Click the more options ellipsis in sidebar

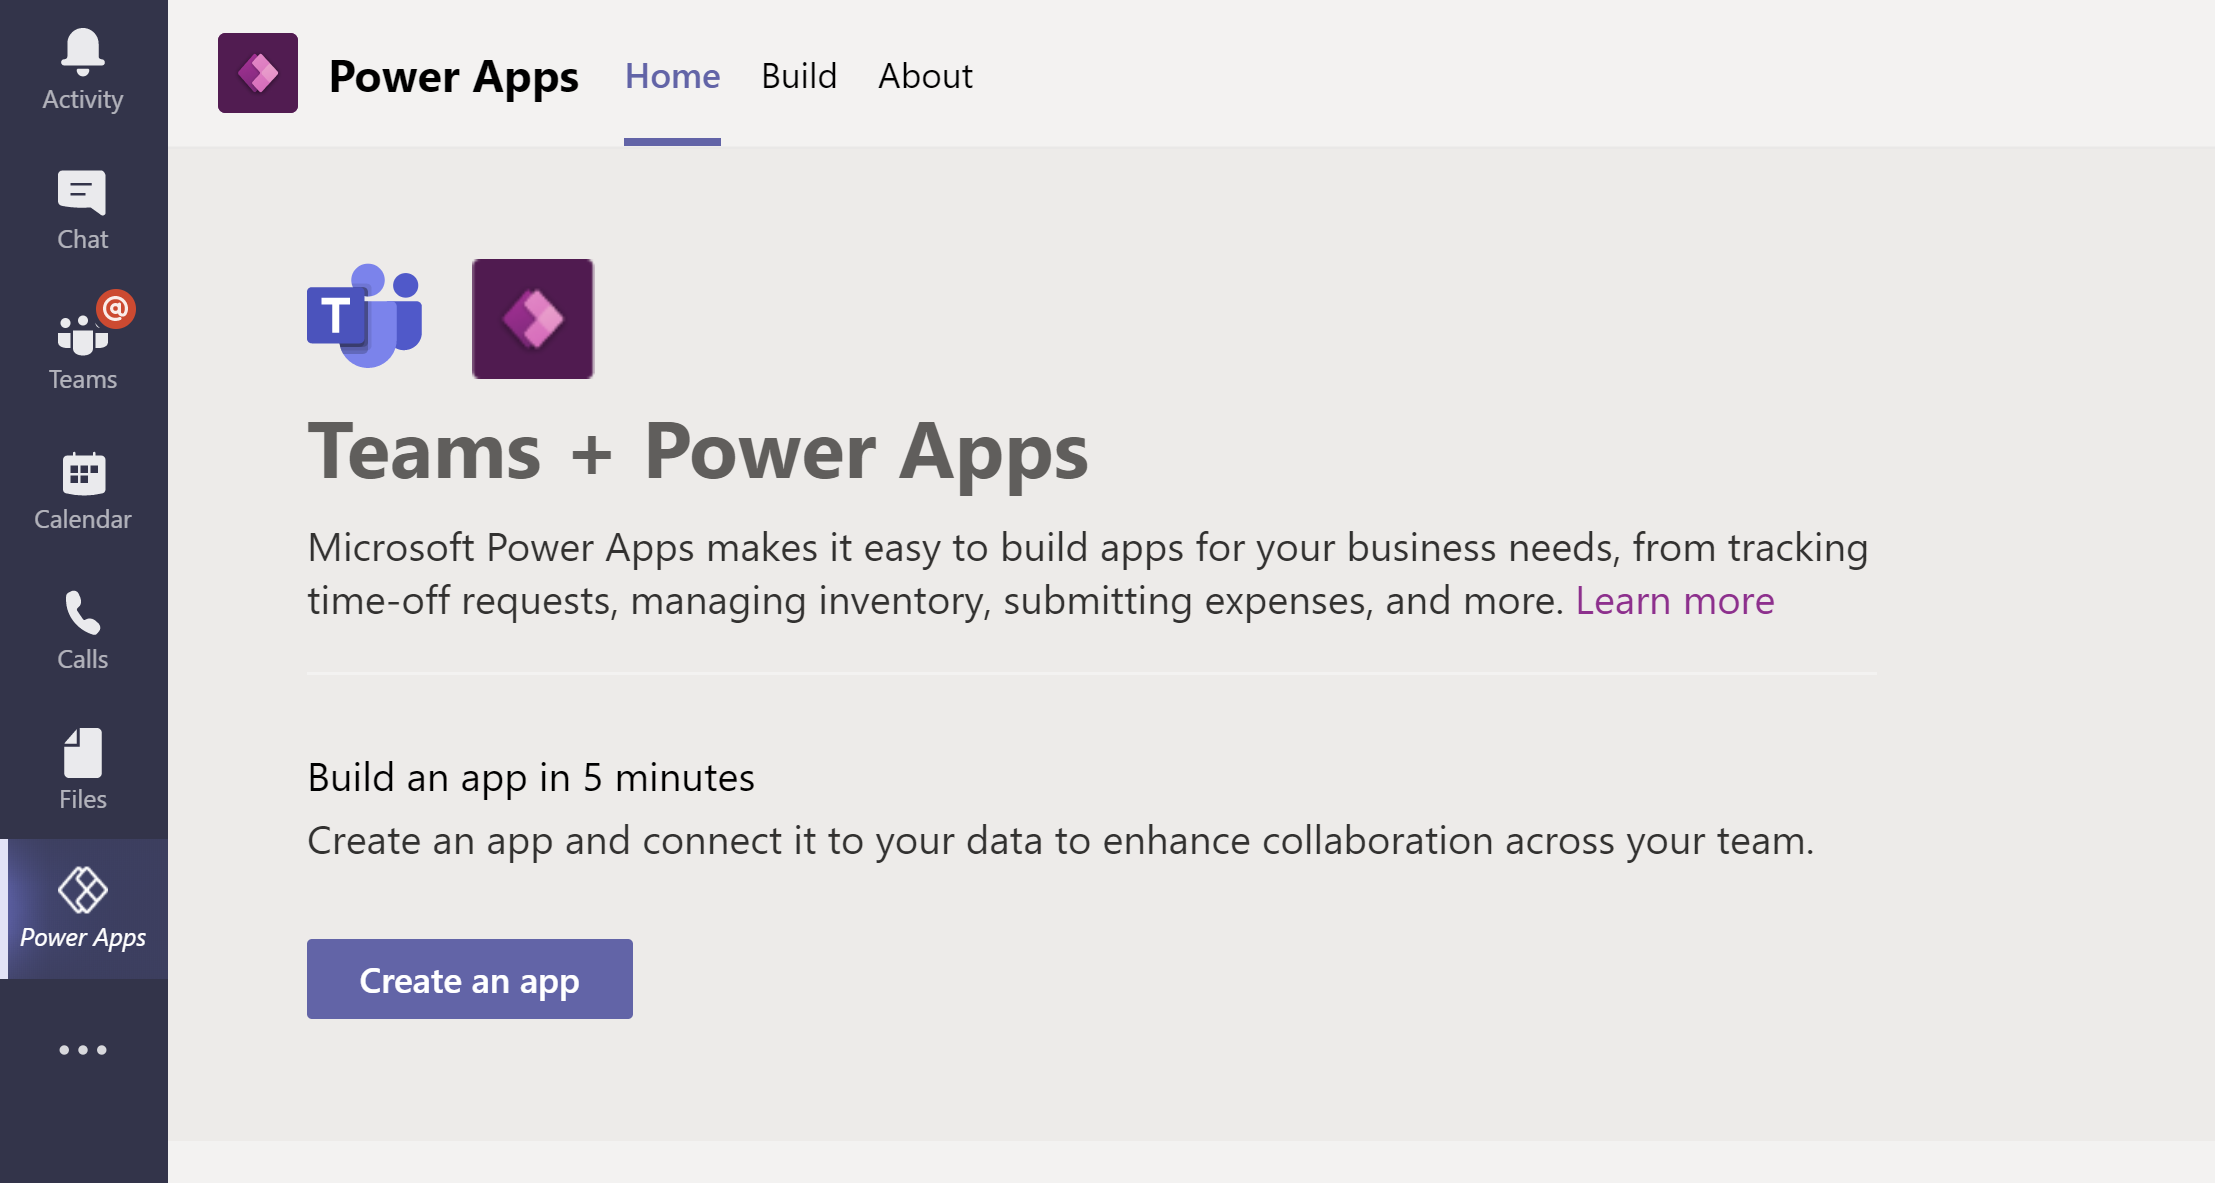click(x=82, y=1050)
